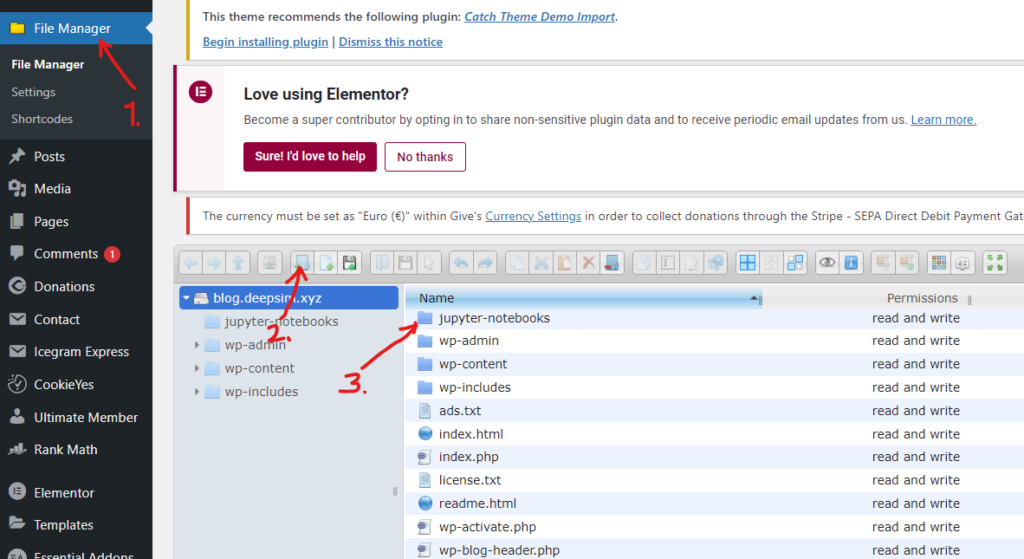Click the mount network volume icon
This screenshot has height=559, width=1024.
[269, 263]
